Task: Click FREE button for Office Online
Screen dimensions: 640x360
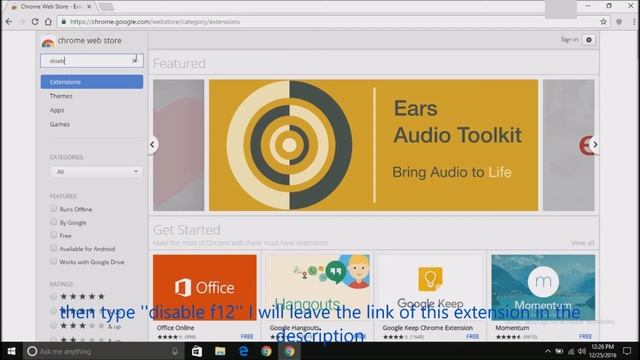Action: (247, 336)
